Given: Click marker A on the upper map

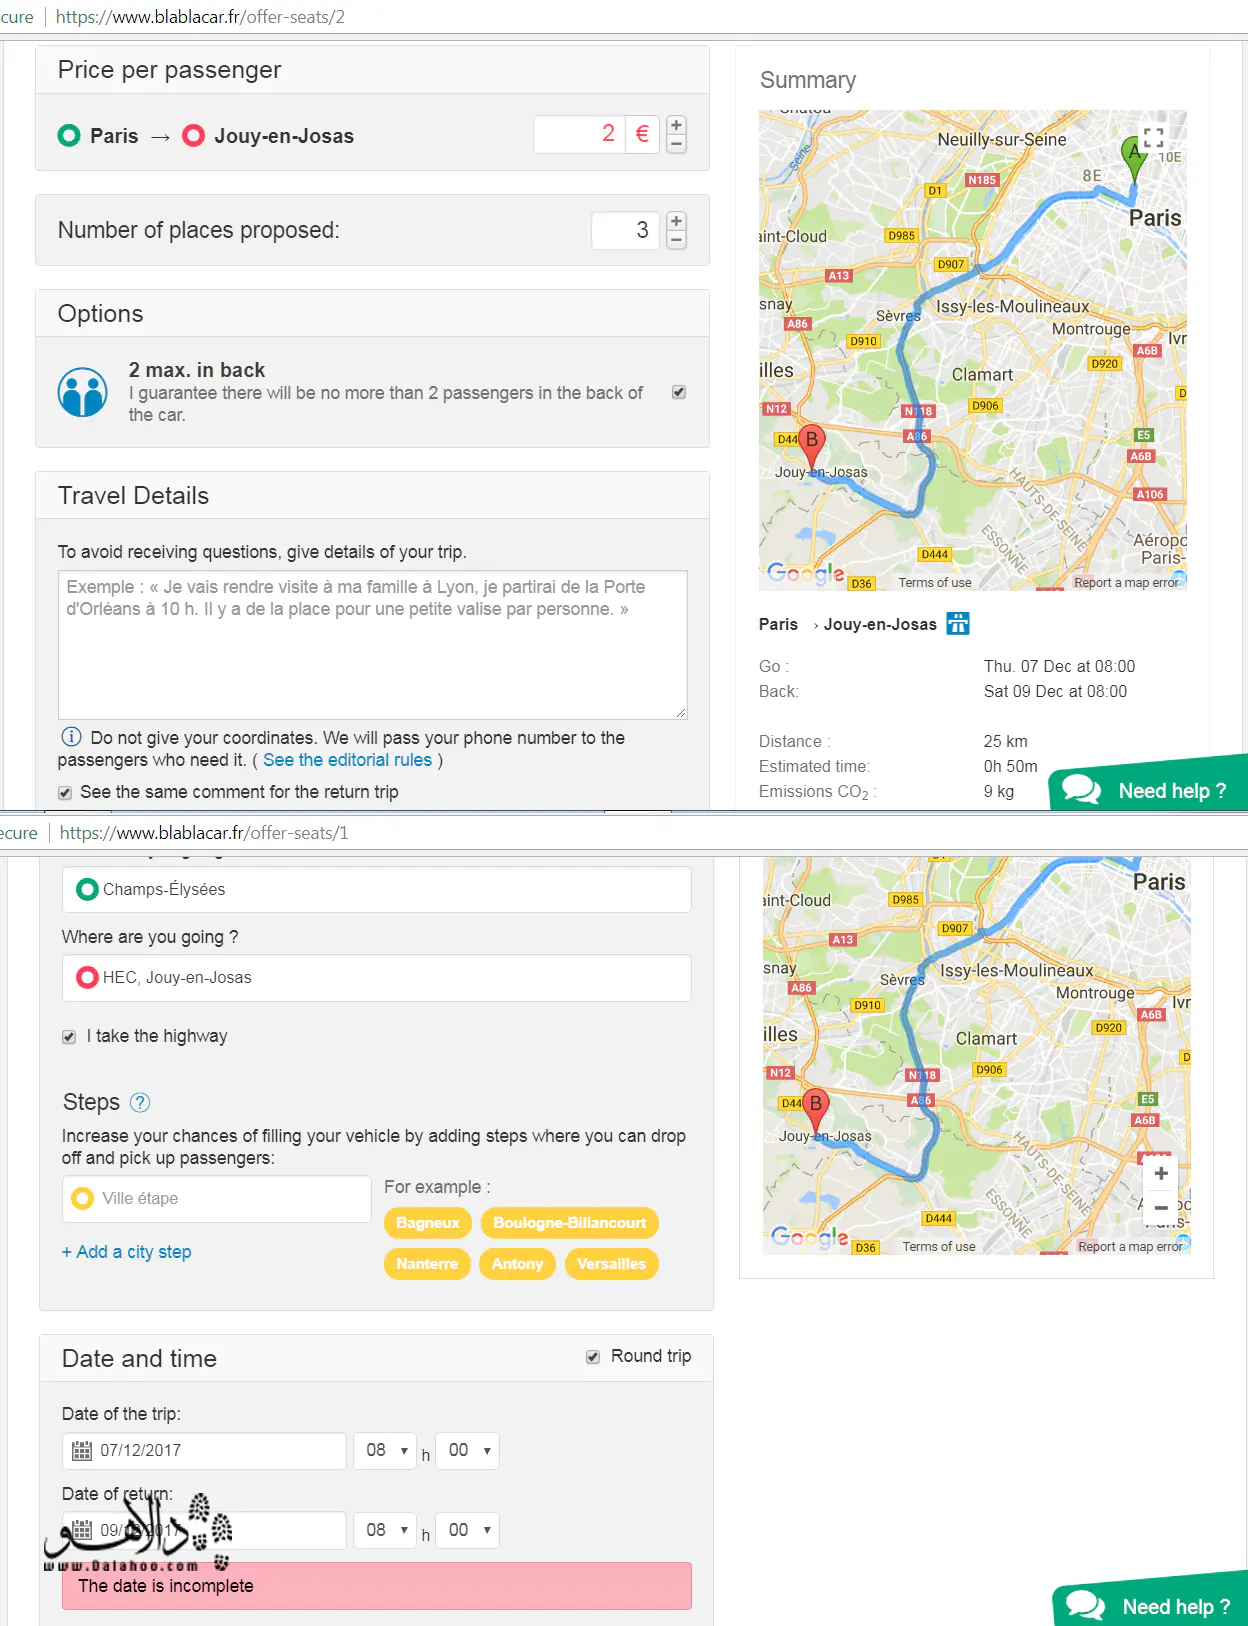Looking at the screenshot, I should click(1134, 160).
